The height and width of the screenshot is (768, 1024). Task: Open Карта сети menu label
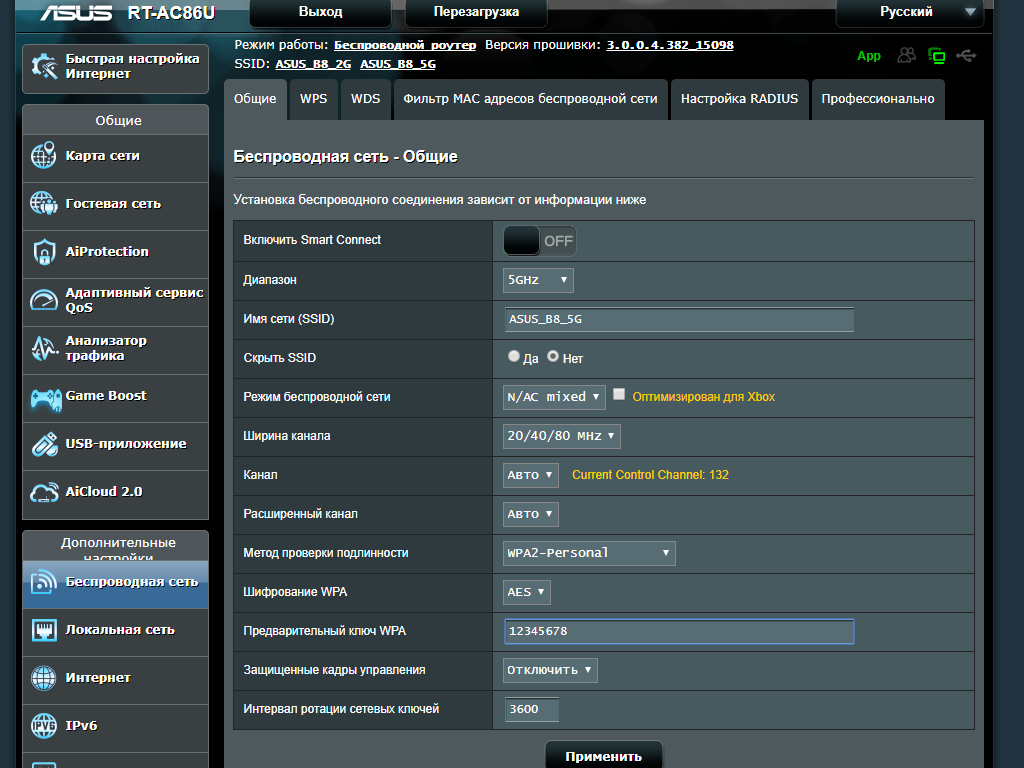click(x=103, y=156)
